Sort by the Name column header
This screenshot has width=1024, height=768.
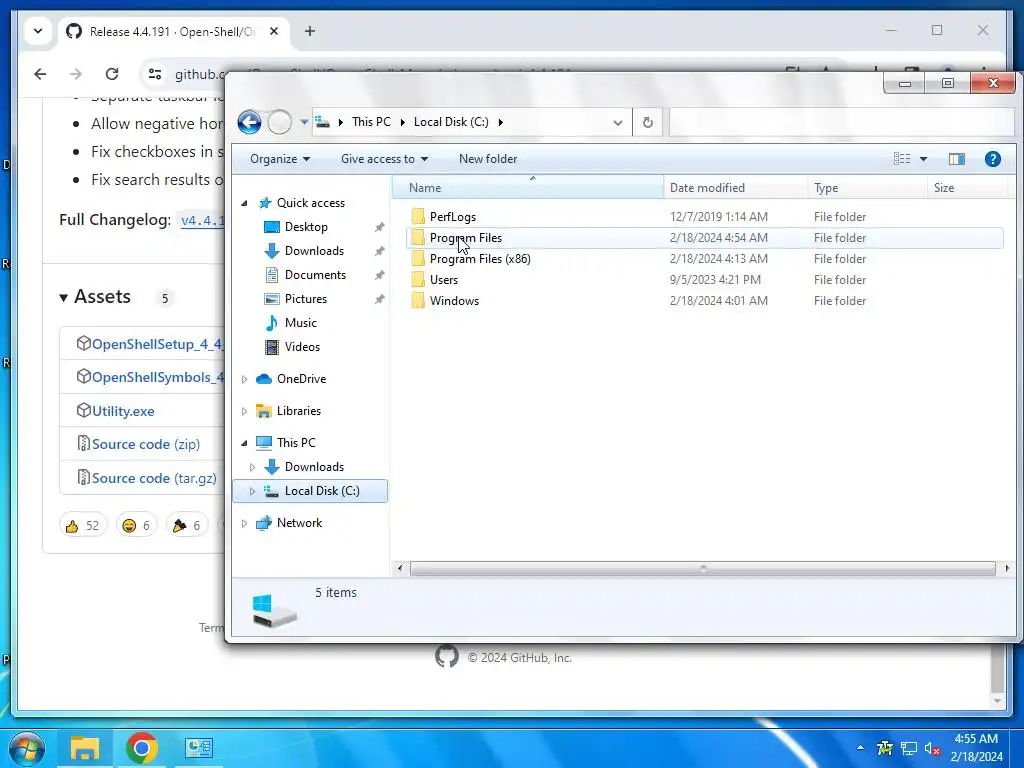(528, 187)
